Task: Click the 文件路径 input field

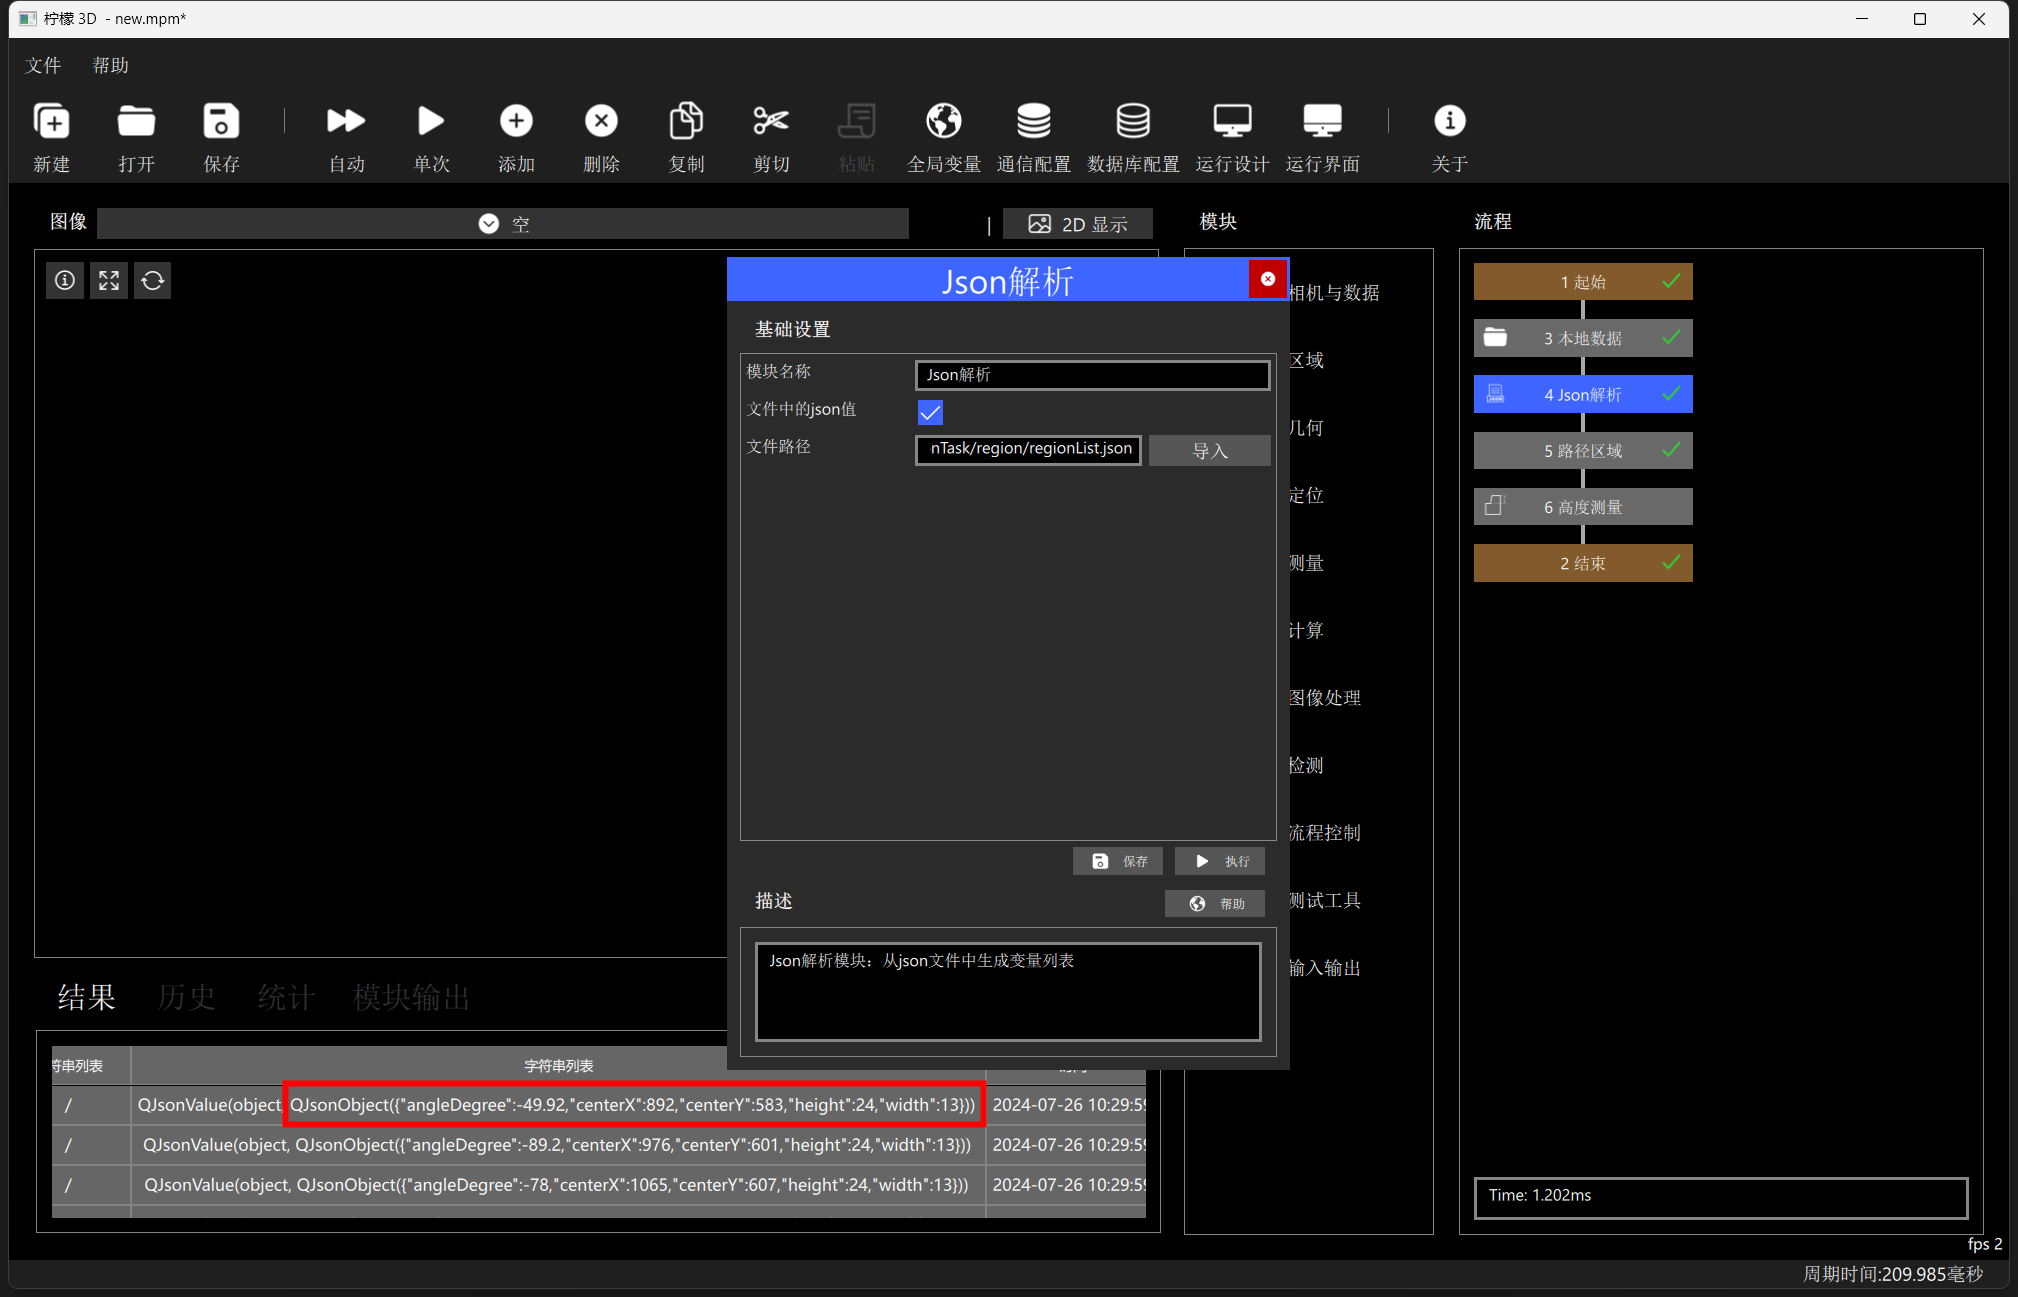Action: pyautogui.click(x=1028, y=449)
